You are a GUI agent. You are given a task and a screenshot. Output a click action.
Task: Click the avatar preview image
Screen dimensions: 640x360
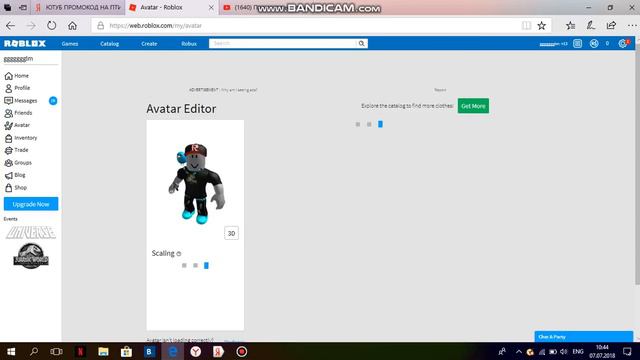(196, 184)
